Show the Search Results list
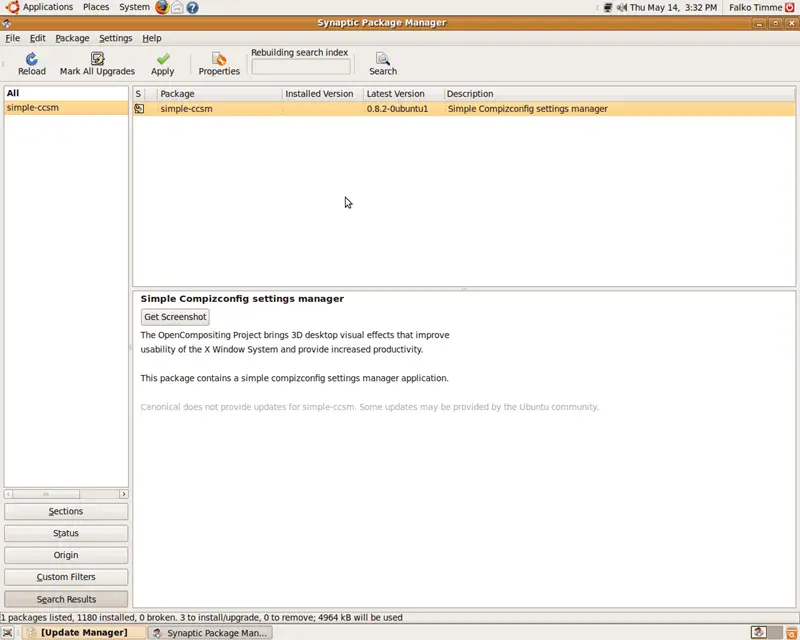The height and width of the screenshot is (640, 800). click(66, 599)
